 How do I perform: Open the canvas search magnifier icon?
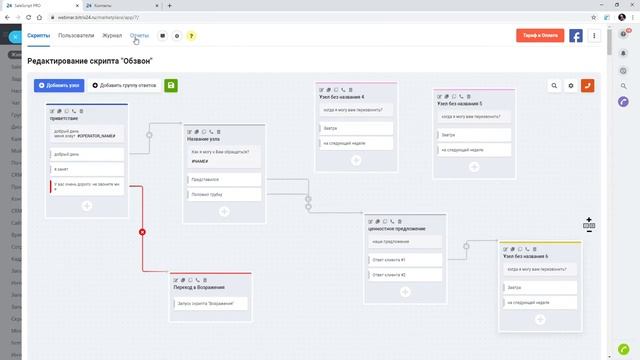(554, 86)
